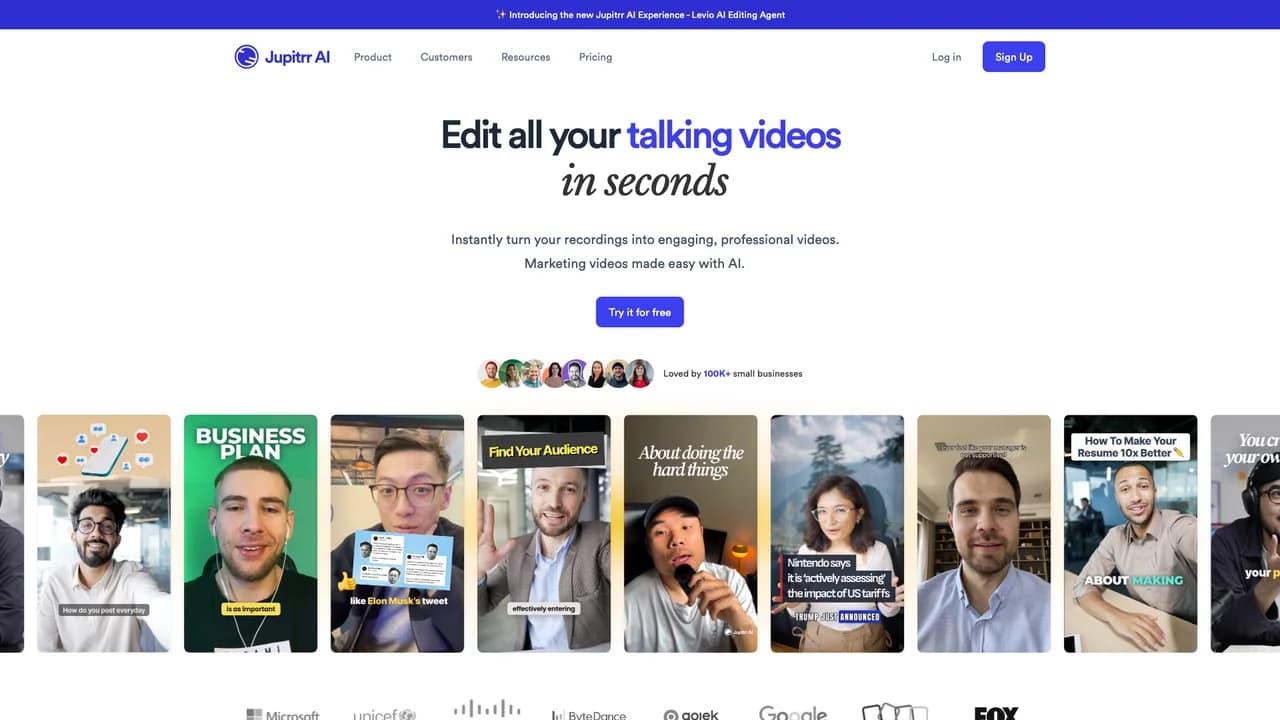Open the Elon Musk's tweet video thumbnail

pyautogui.click(x=397, y=534)
